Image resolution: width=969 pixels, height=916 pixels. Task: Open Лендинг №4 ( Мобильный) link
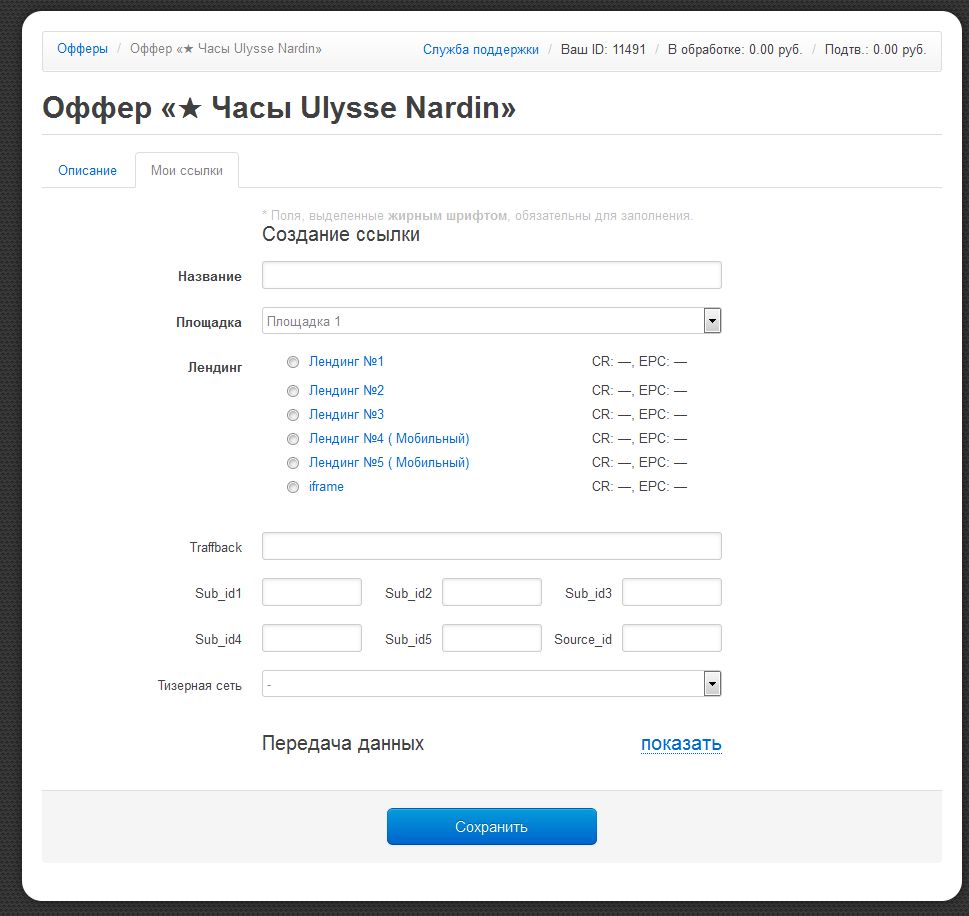(389, 439)
